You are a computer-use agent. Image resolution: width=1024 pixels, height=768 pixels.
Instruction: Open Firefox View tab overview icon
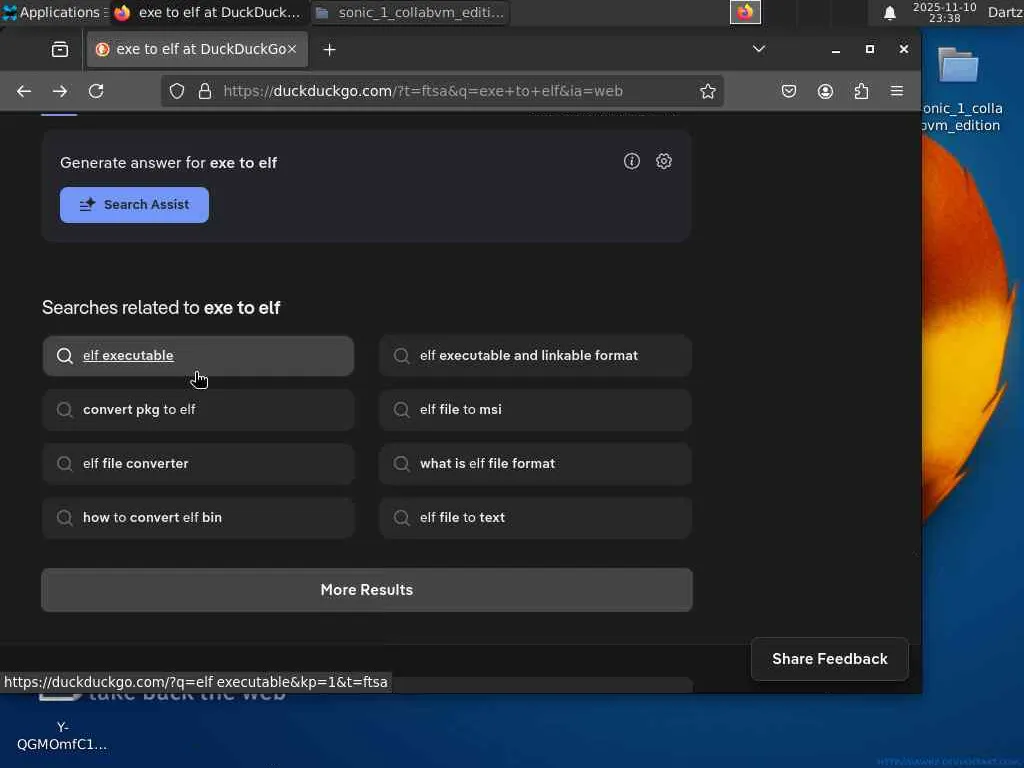point(59,50)
